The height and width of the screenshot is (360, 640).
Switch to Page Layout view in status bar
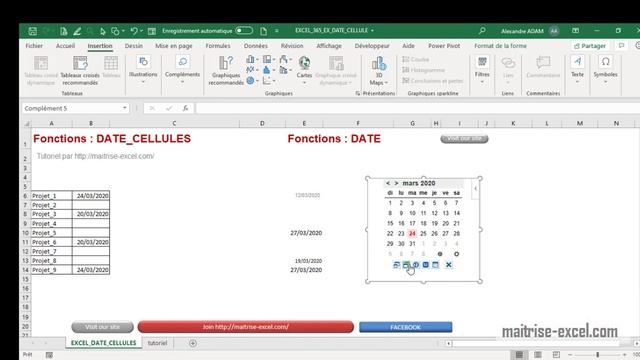tap(538, 355)
